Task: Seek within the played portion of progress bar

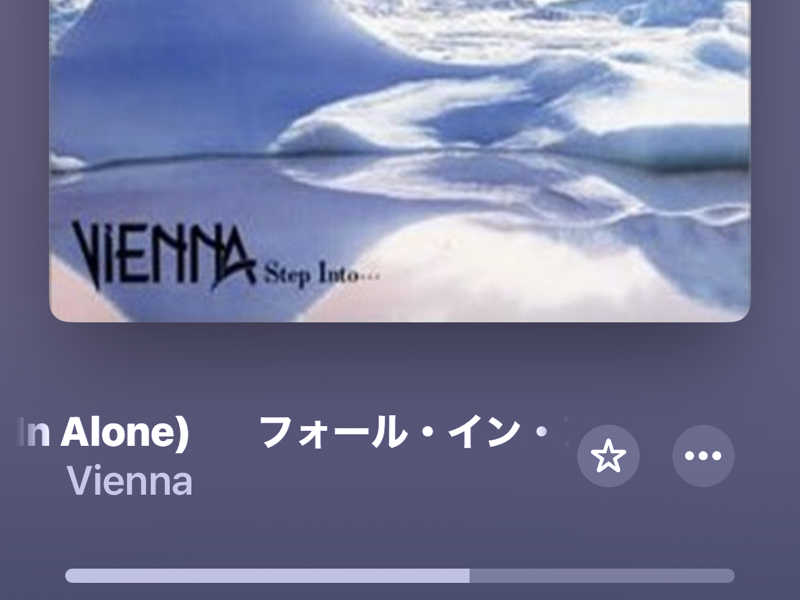Action: 267,576
